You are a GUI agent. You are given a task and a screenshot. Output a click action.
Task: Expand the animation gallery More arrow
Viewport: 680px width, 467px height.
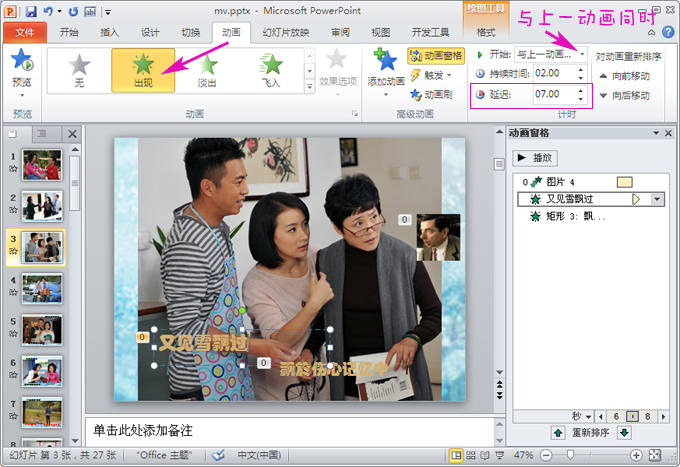tap(310, 86)
